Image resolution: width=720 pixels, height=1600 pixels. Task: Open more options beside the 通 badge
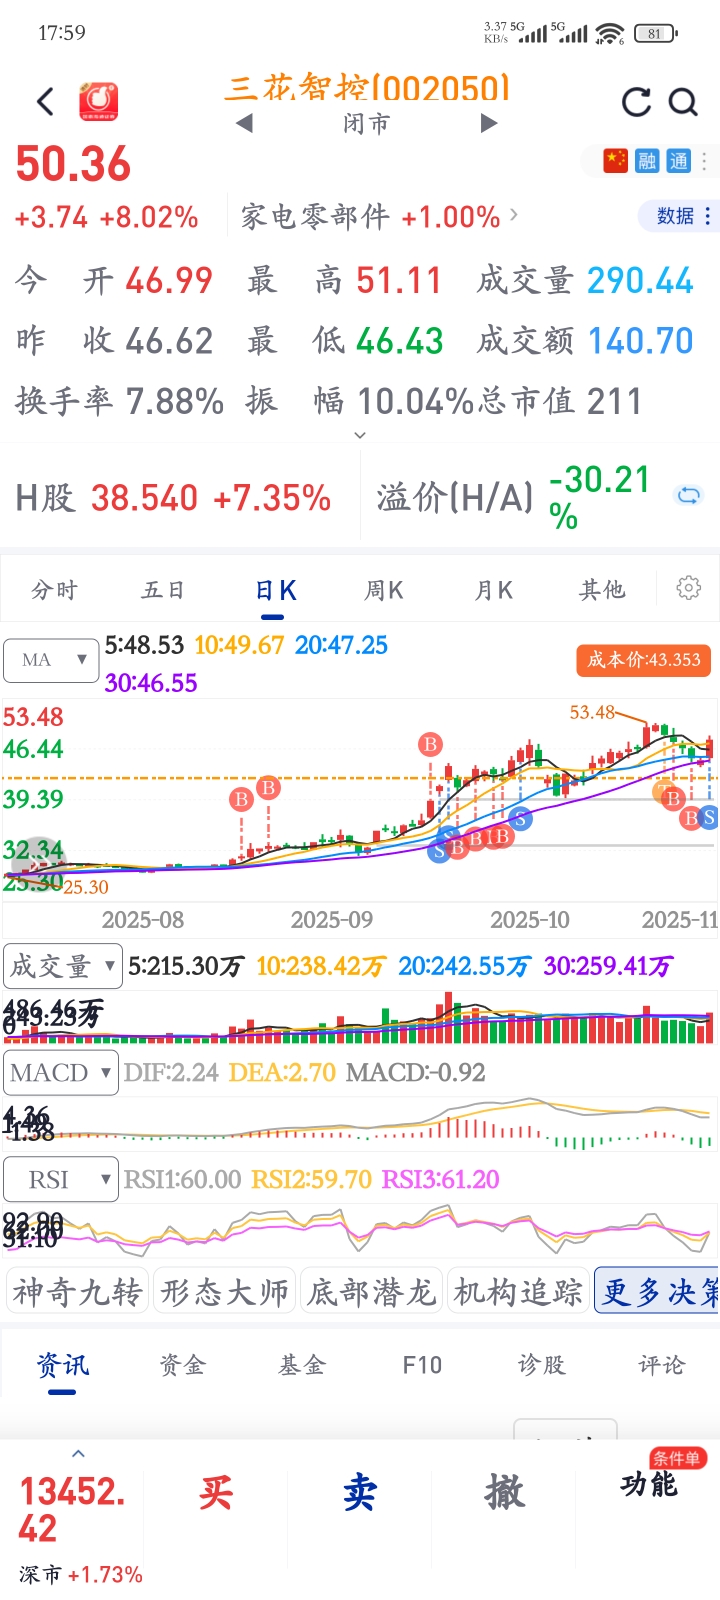[704, 160]
